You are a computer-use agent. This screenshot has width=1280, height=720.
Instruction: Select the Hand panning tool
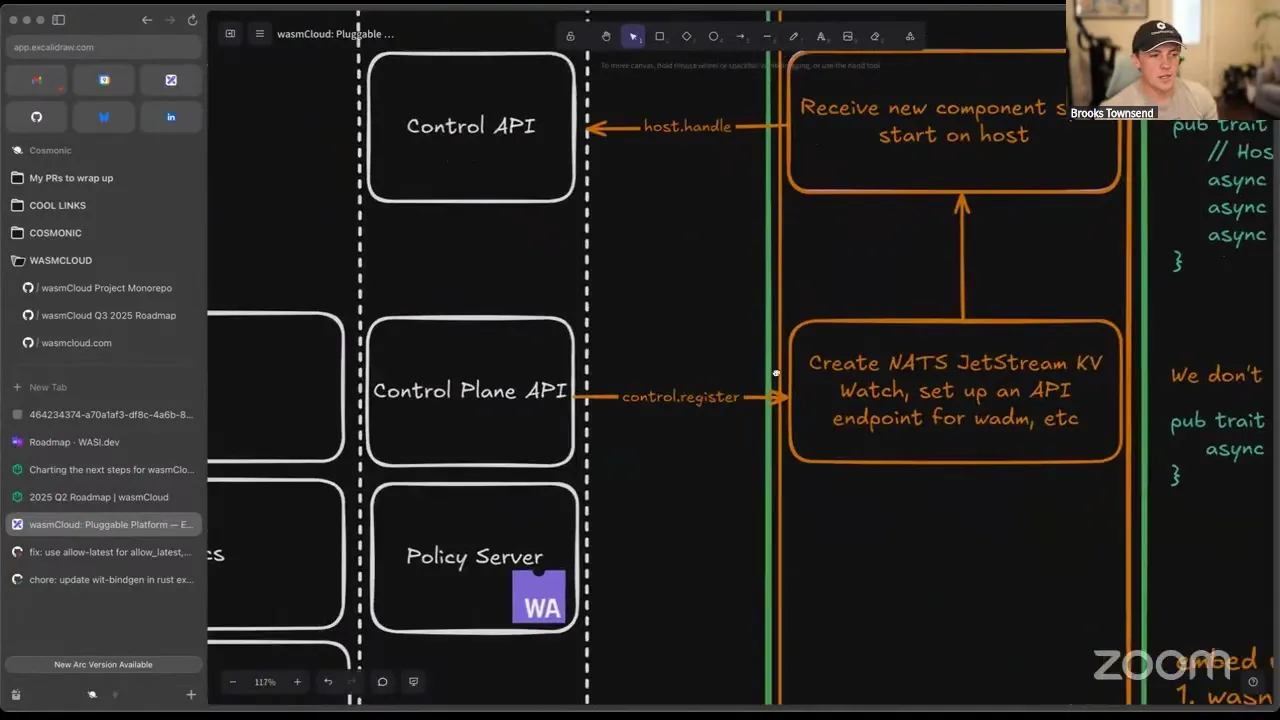click(x=606, y=36)
